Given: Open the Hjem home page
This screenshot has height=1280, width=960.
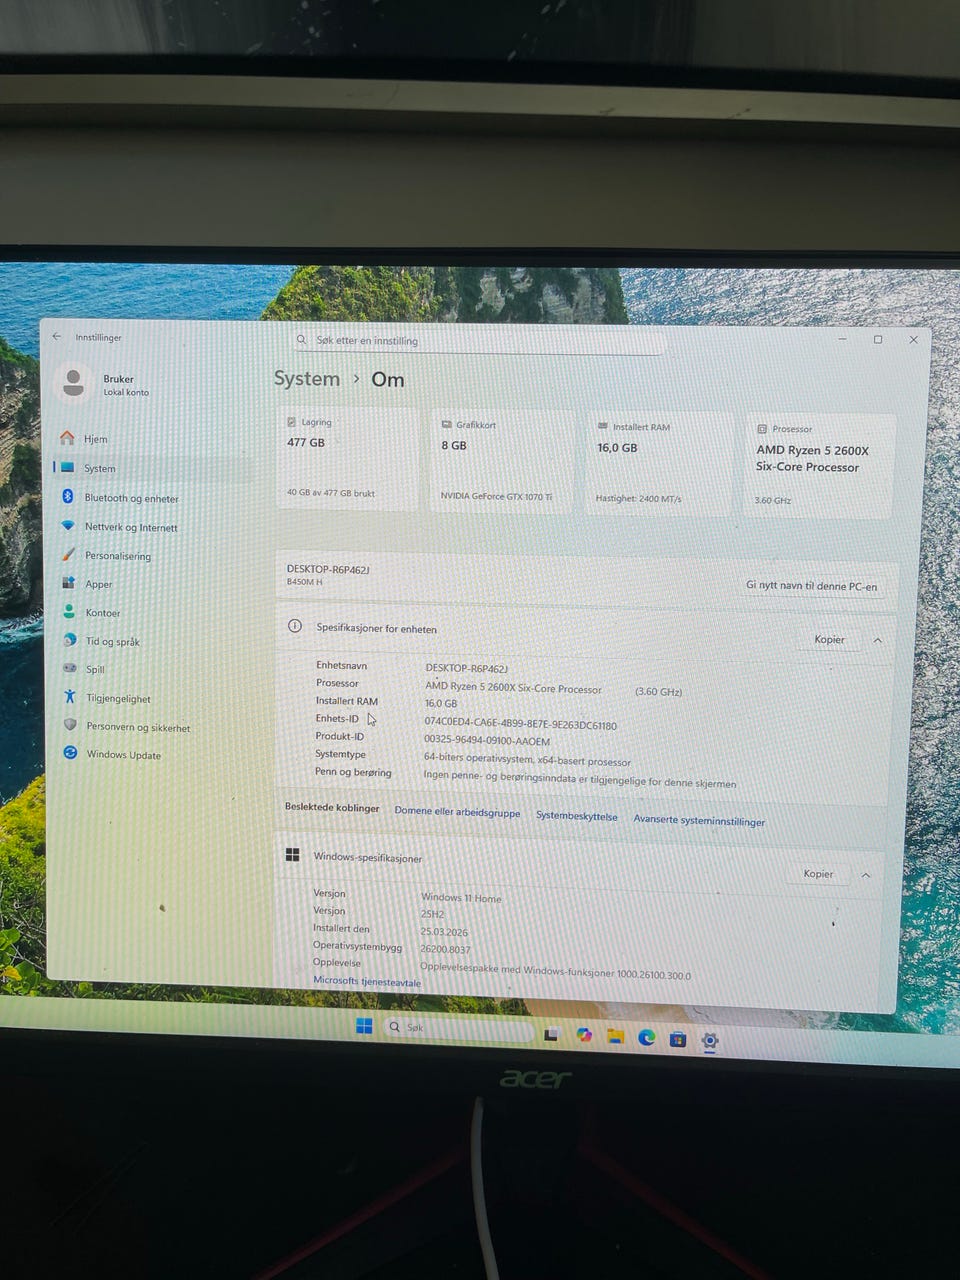Looking at the screenshot, I should pos(96,439).
